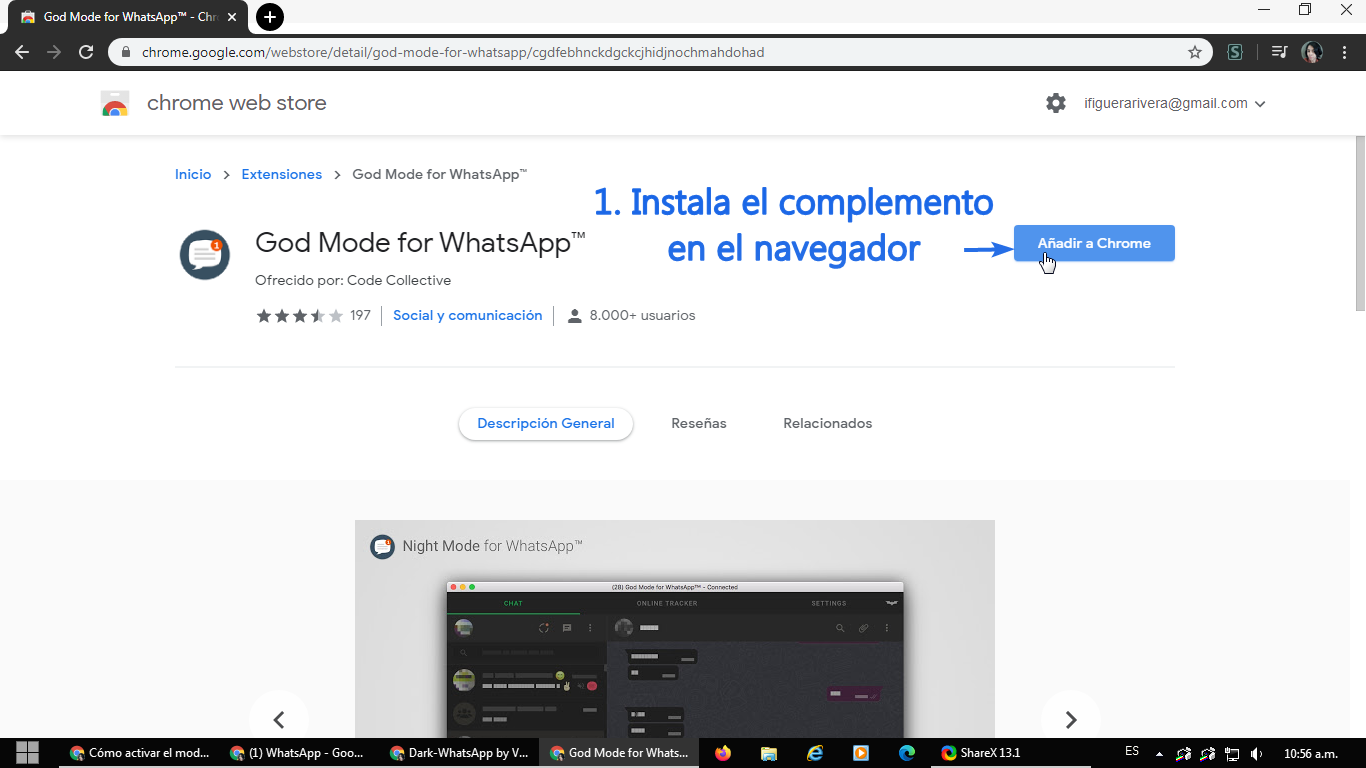The width and height of the screenshot is (1366, 768).
Task: Reload the current page
Action: pos(86,52)
